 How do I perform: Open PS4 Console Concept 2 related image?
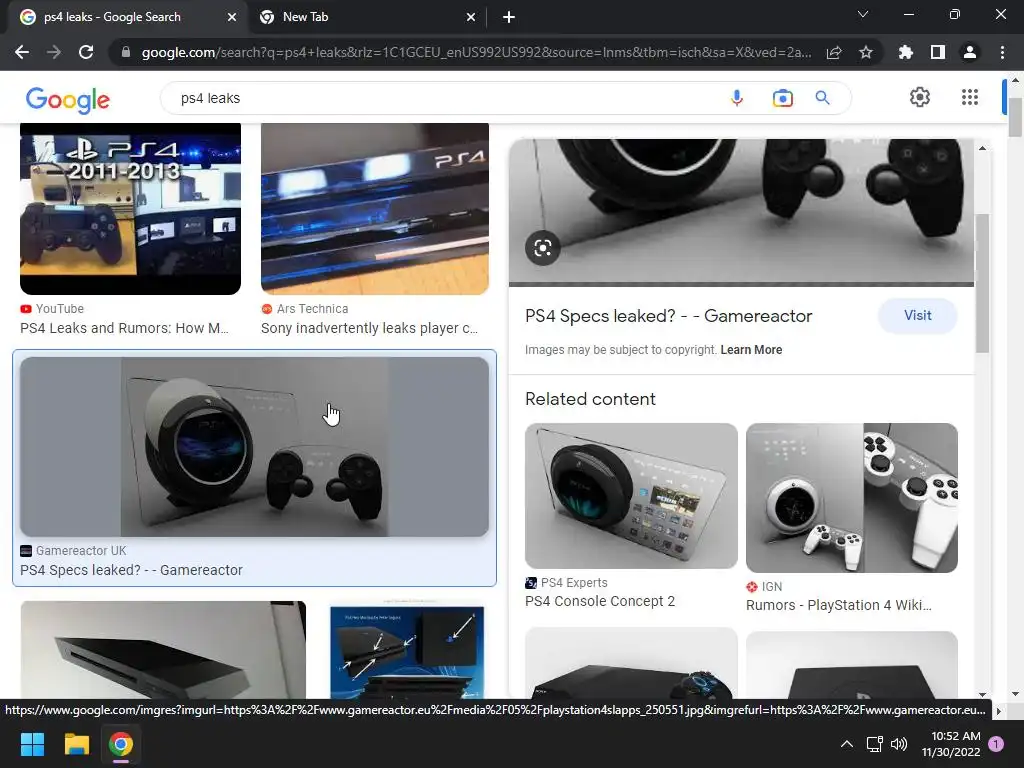click(x=632, y=496)
